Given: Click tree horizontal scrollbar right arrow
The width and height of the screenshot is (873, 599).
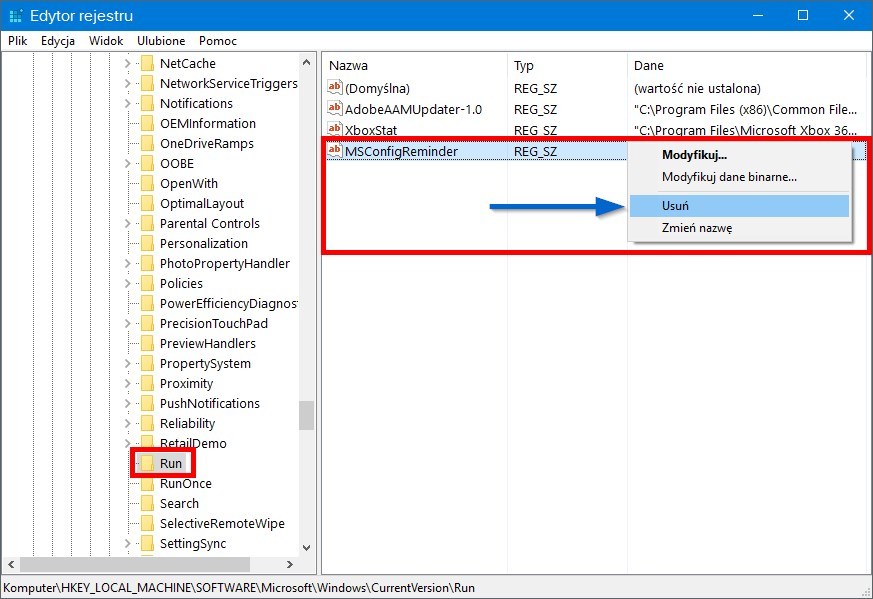Looking at the screenshot, I should (x=290, y=564).
